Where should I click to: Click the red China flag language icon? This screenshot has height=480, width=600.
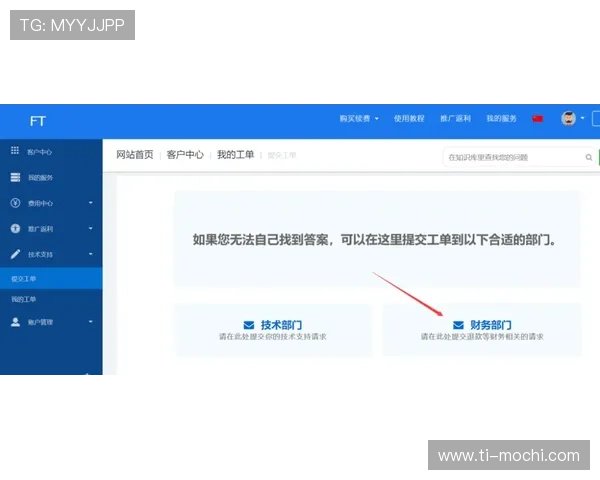[538, 119]
